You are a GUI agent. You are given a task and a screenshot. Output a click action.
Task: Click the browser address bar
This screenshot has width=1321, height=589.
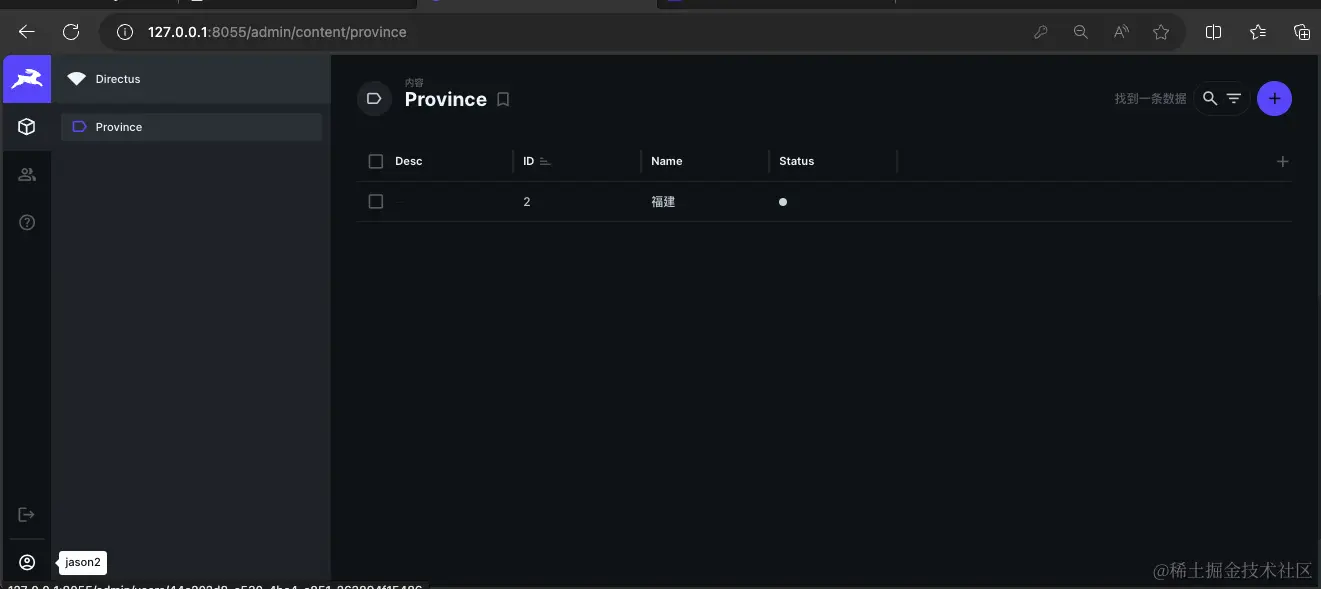tap(400, 31)
